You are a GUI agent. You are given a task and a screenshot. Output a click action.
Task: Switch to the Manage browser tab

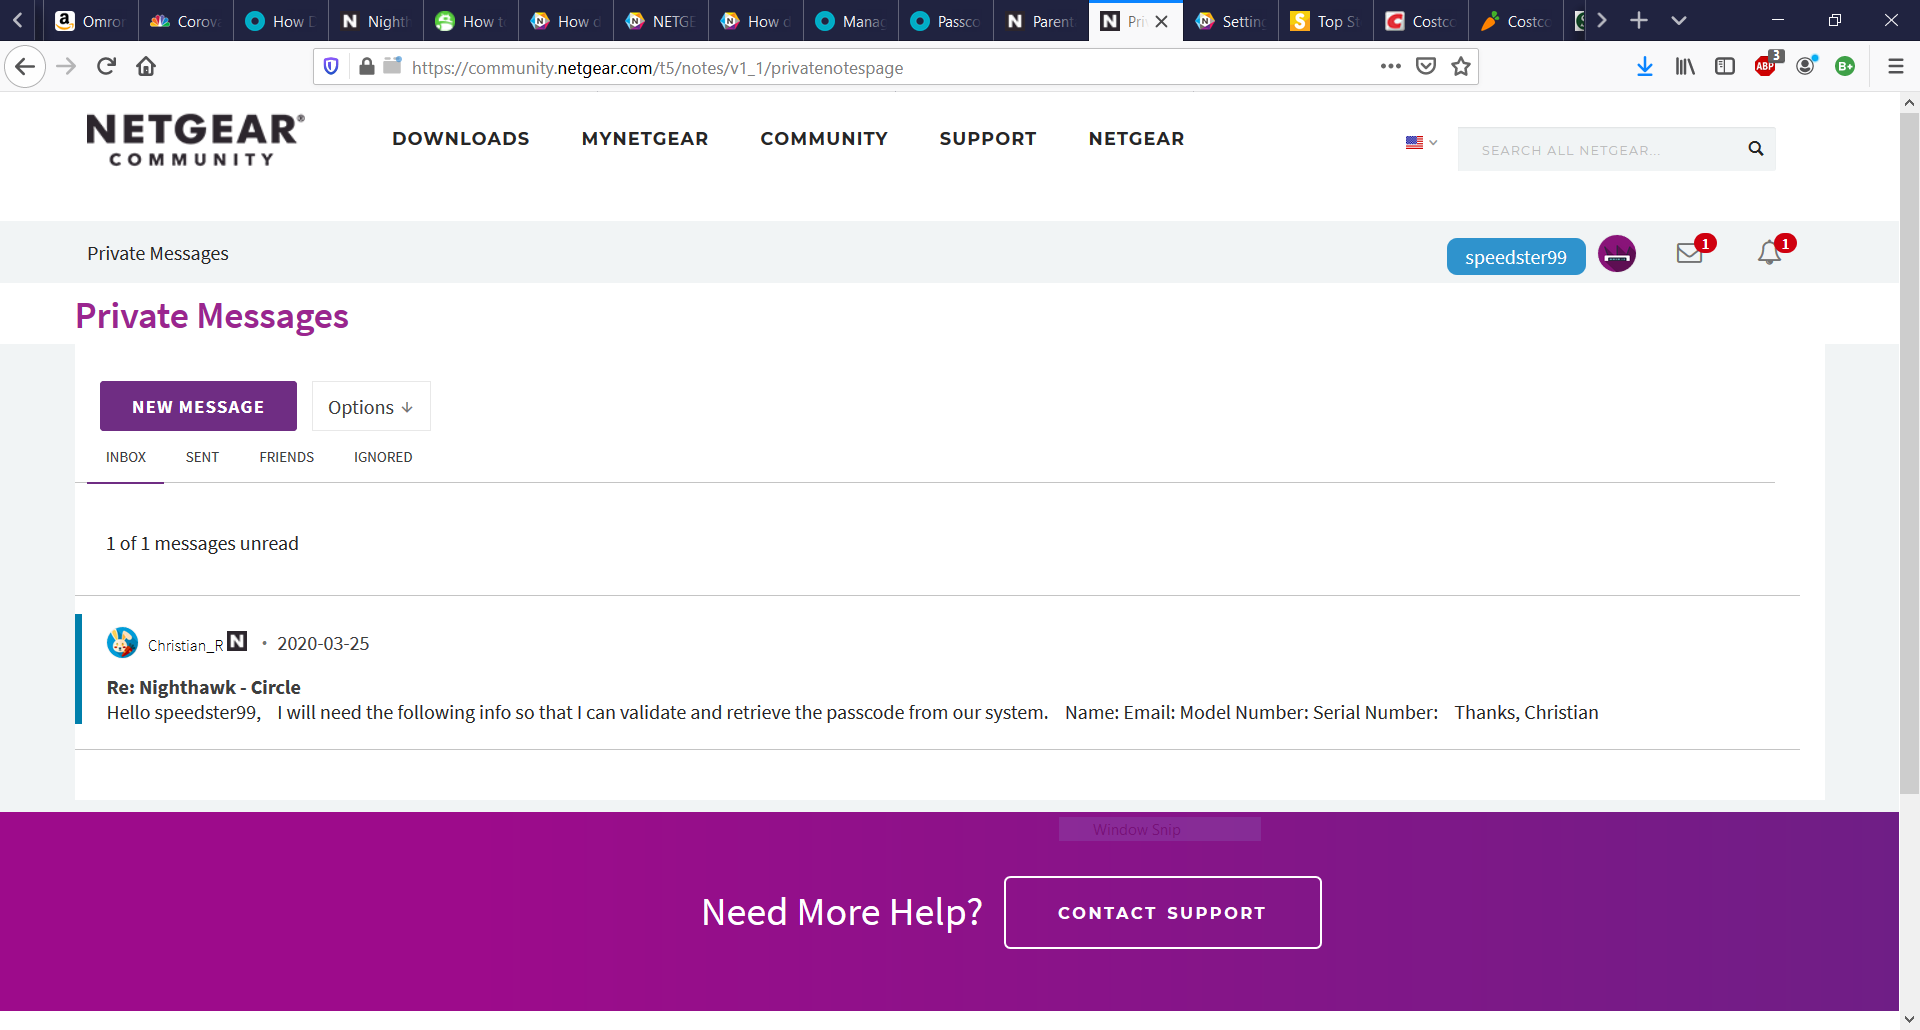coord(850,21)
